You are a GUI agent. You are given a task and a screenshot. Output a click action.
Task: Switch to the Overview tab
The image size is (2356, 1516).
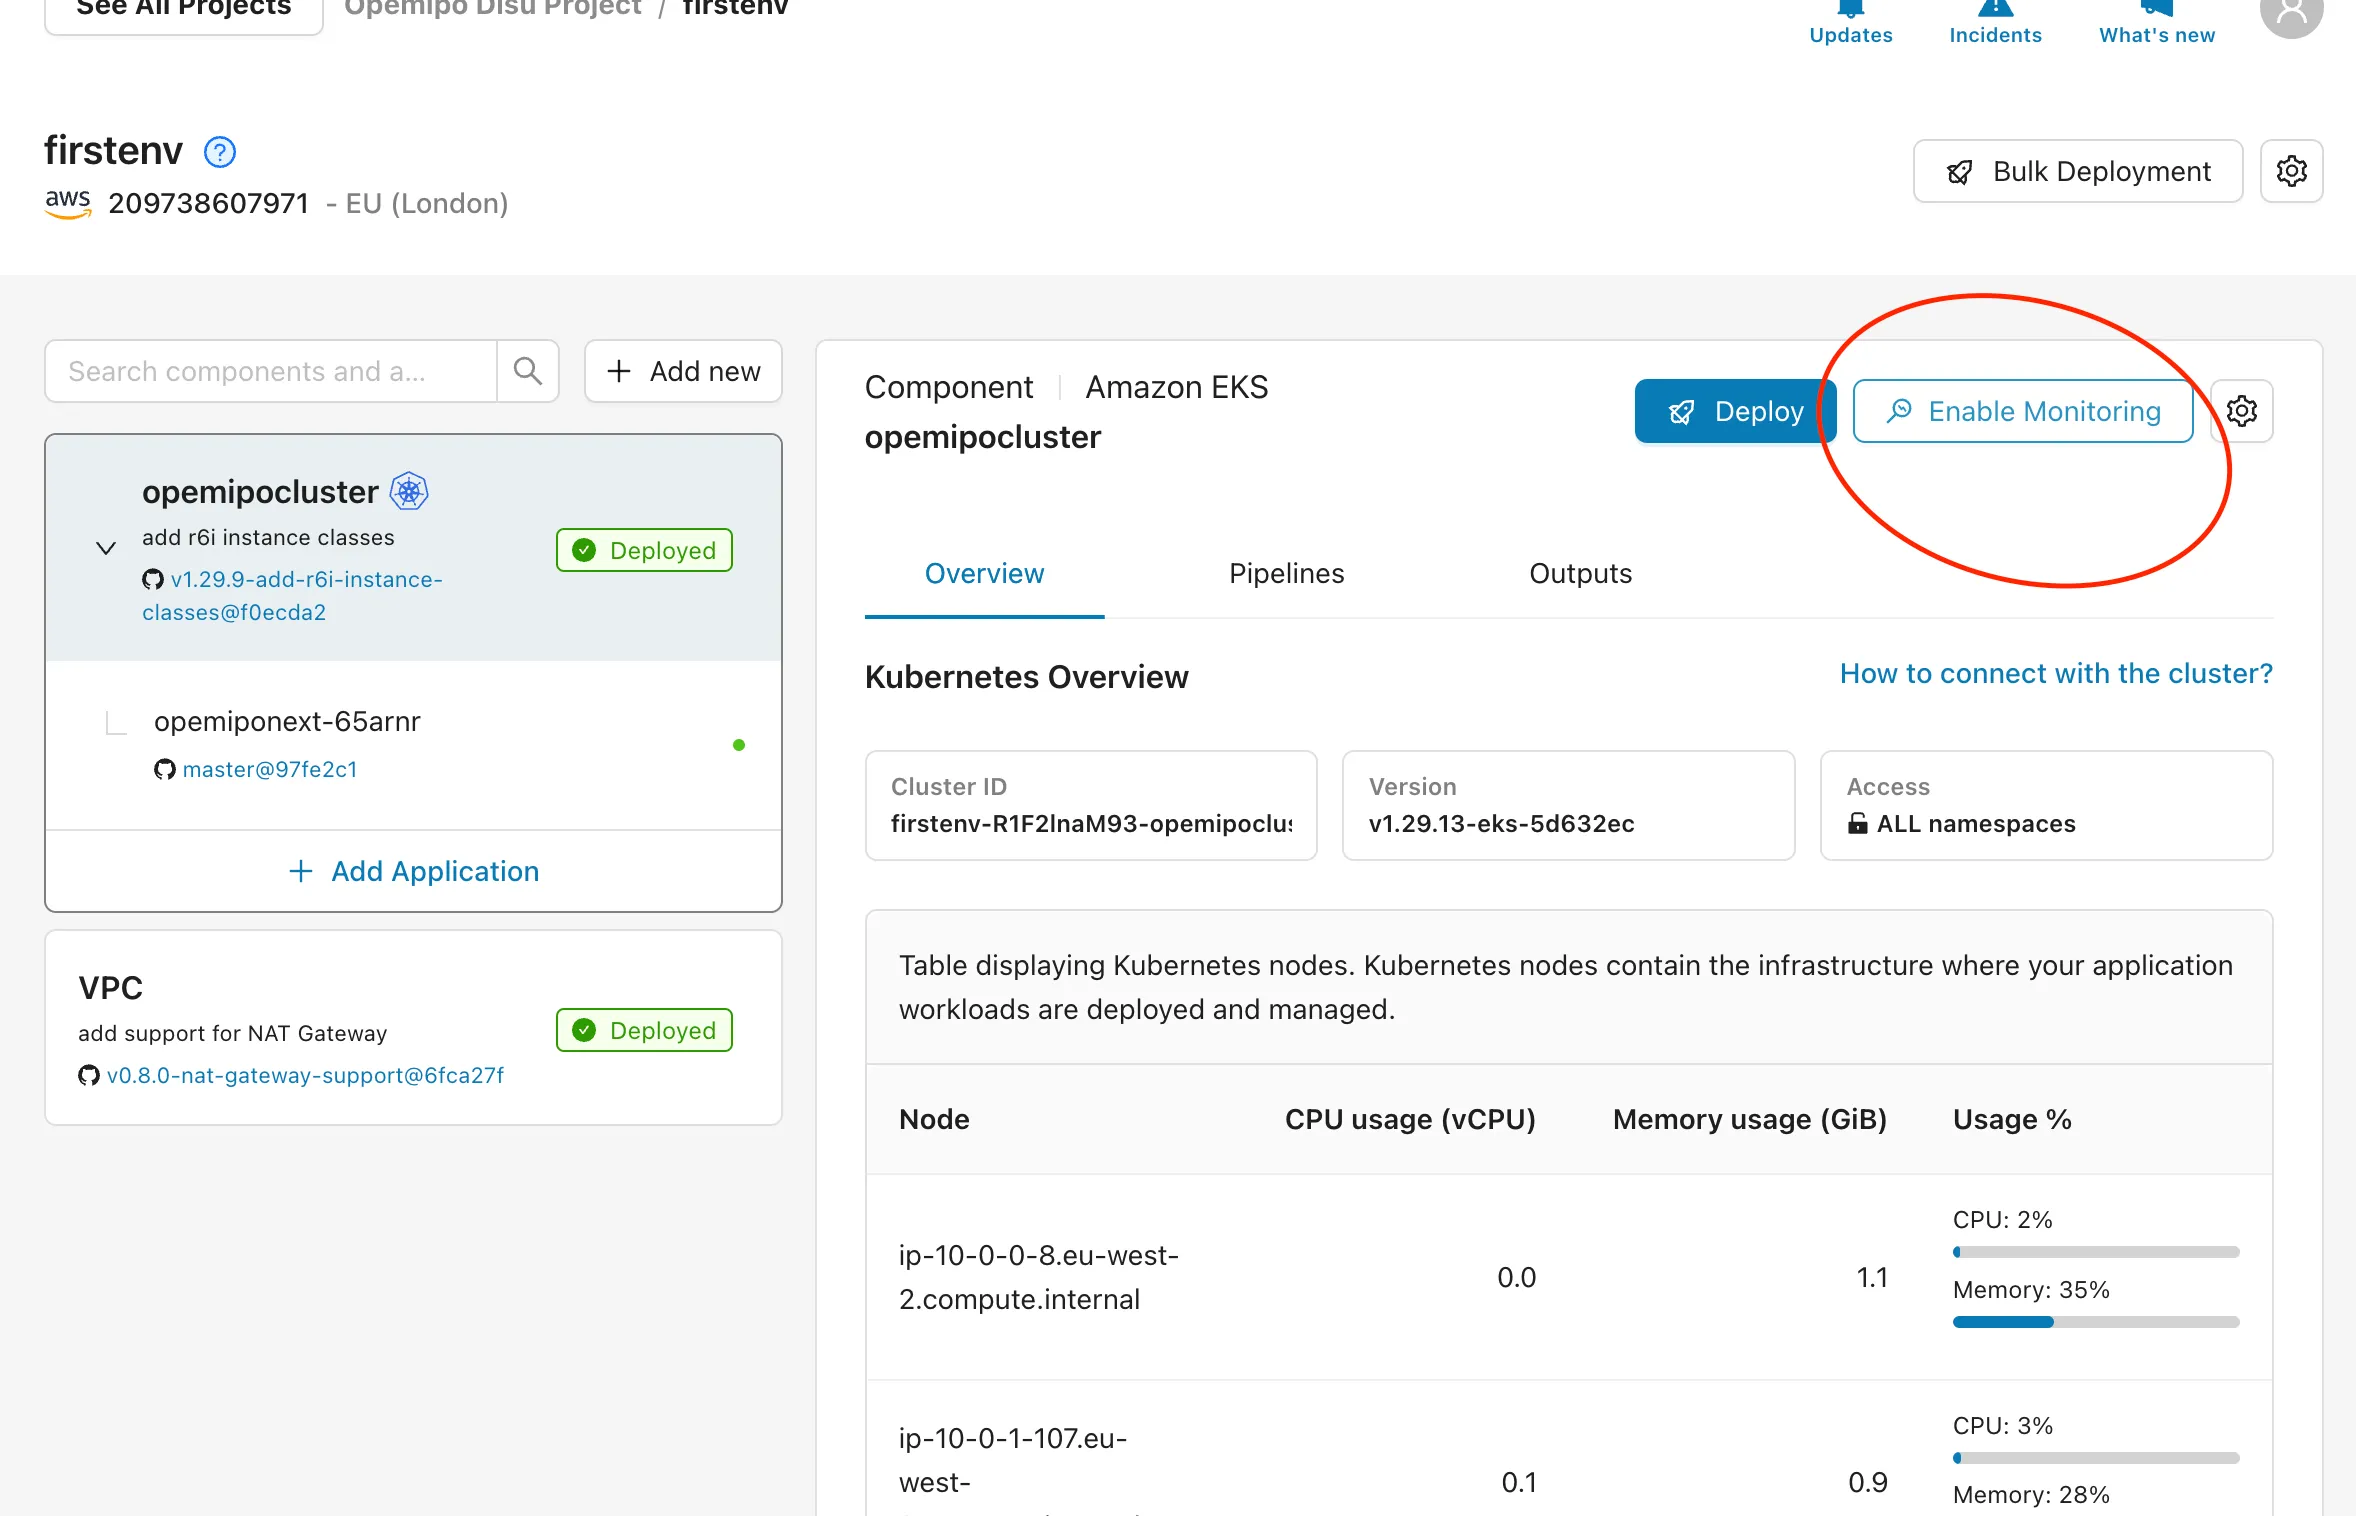[984, 573]
